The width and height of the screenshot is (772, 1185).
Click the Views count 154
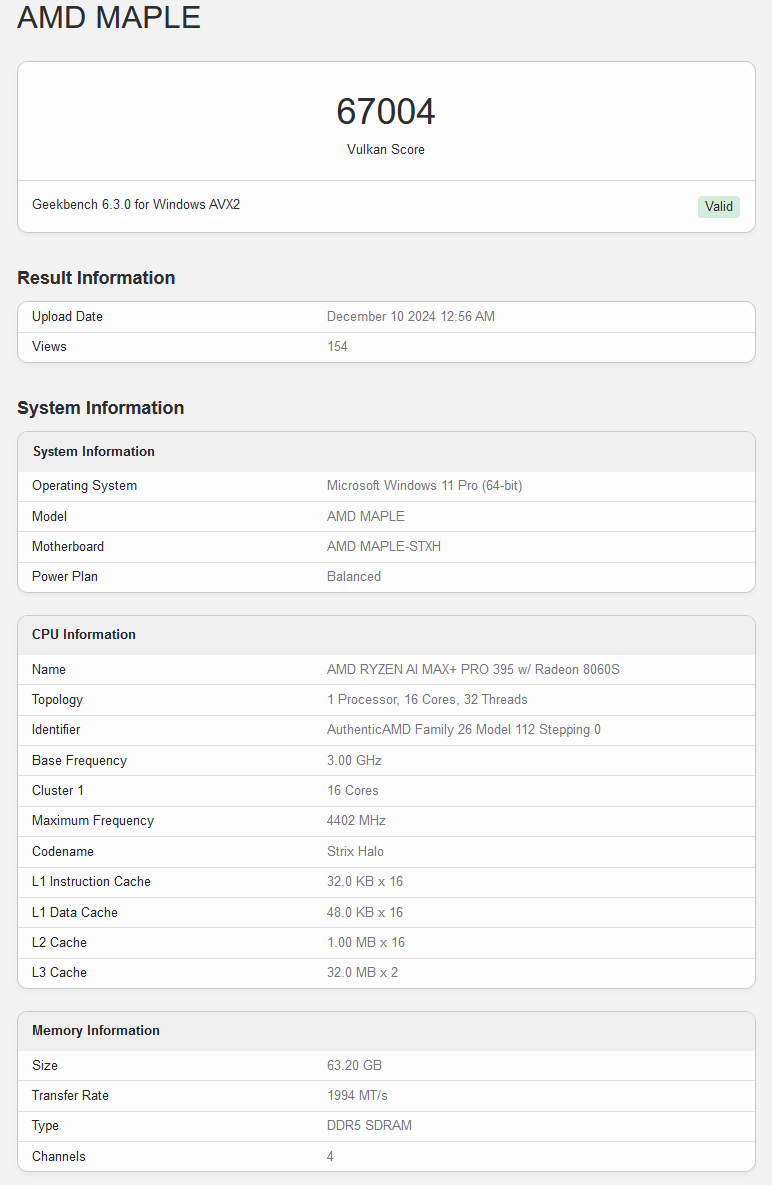(337, 346)
